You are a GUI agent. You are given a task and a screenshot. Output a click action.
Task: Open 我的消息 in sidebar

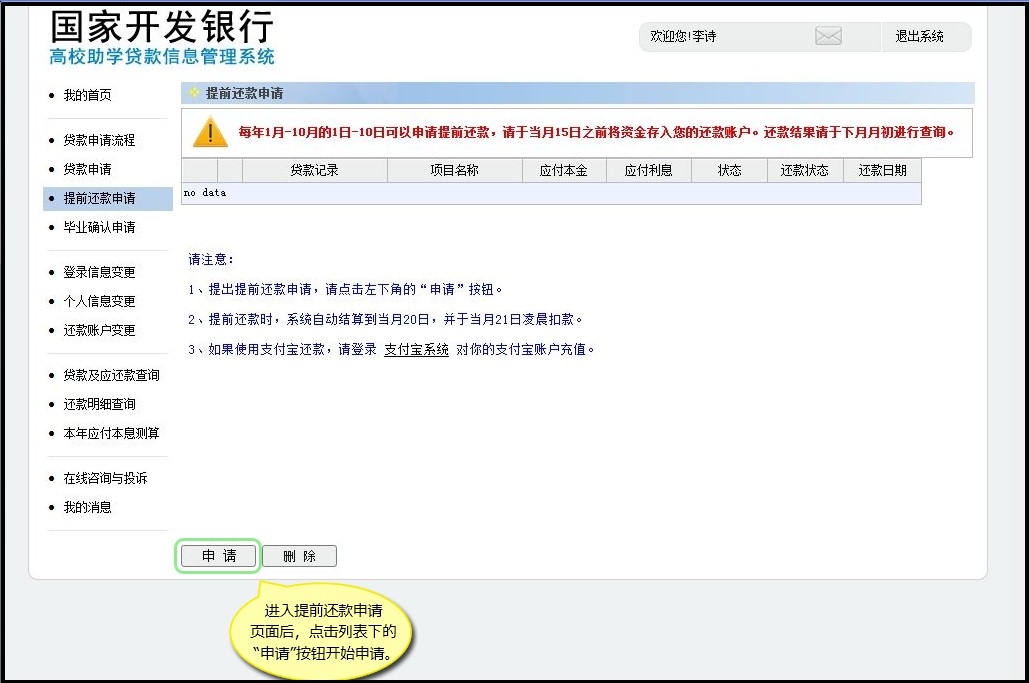click(x=88, y=507)
